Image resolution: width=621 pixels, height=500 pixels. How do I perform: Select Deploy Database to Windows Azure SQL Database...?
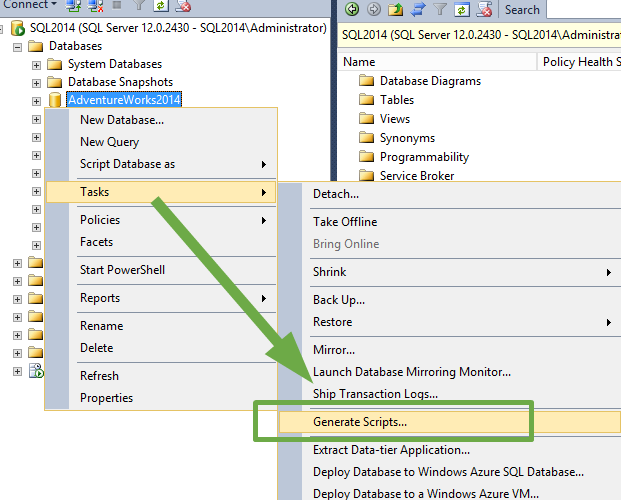(448, 472)
